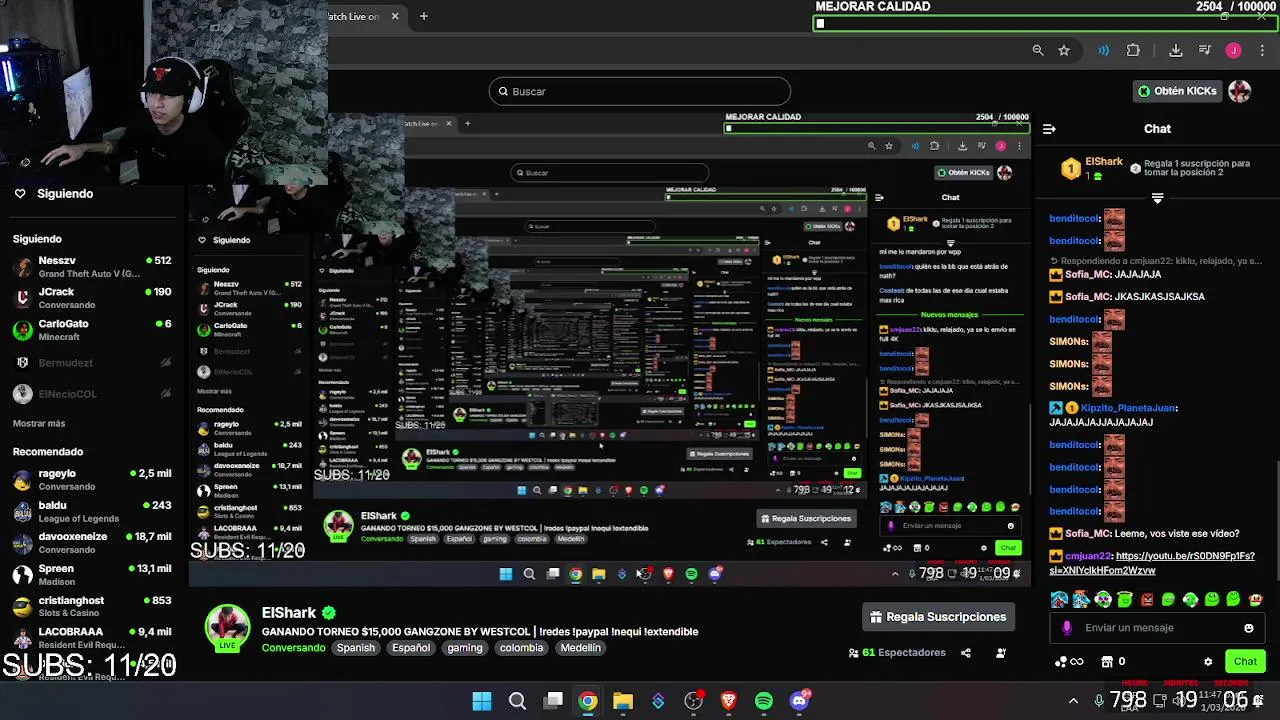Click the purple microphone icon in the largest chat input

(1067, 628)
